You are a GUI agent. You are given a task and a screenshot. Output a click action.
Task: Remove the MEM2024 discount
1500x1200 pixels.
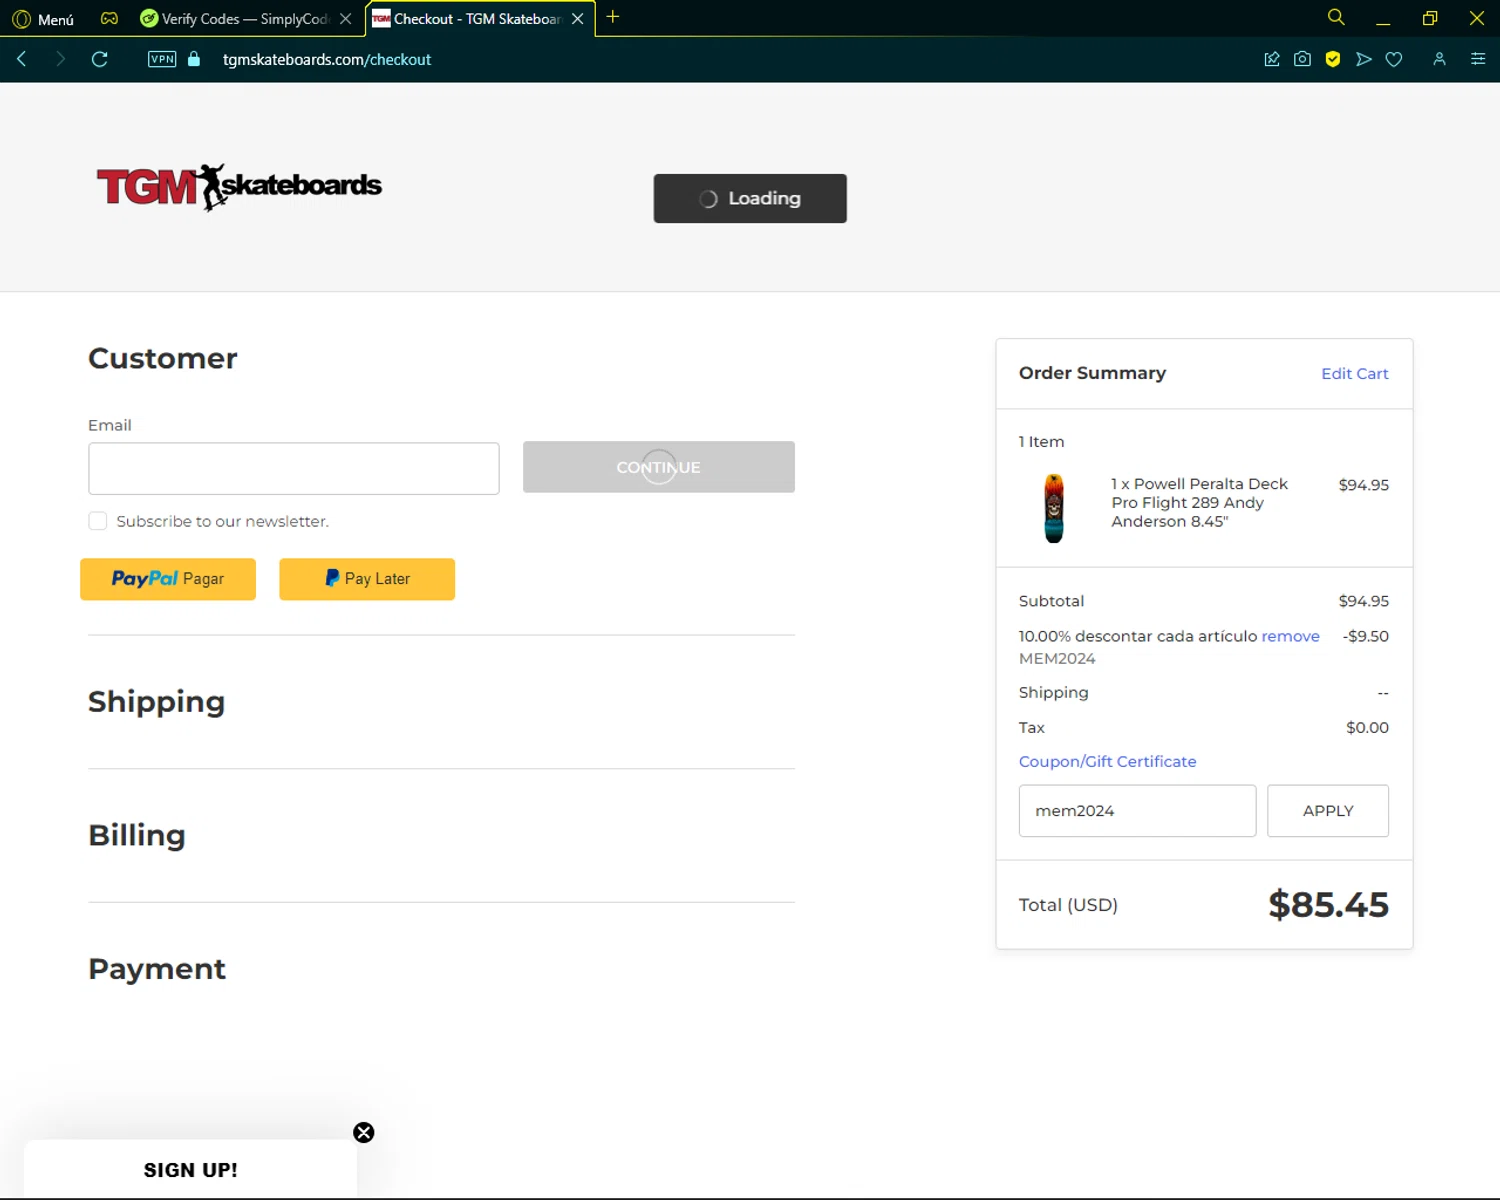pyautogui.click(x=1290, y=636)
